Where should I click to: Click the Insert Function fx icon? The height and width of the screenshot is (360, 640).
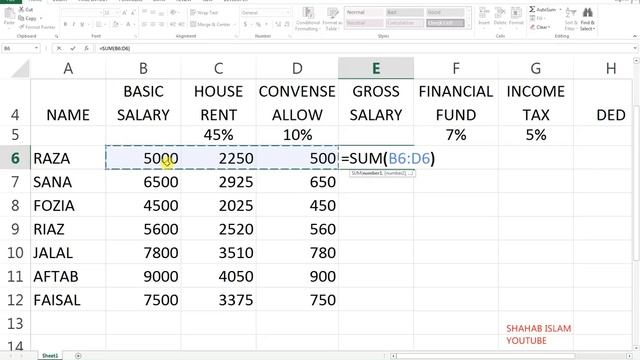coord(86,48)
